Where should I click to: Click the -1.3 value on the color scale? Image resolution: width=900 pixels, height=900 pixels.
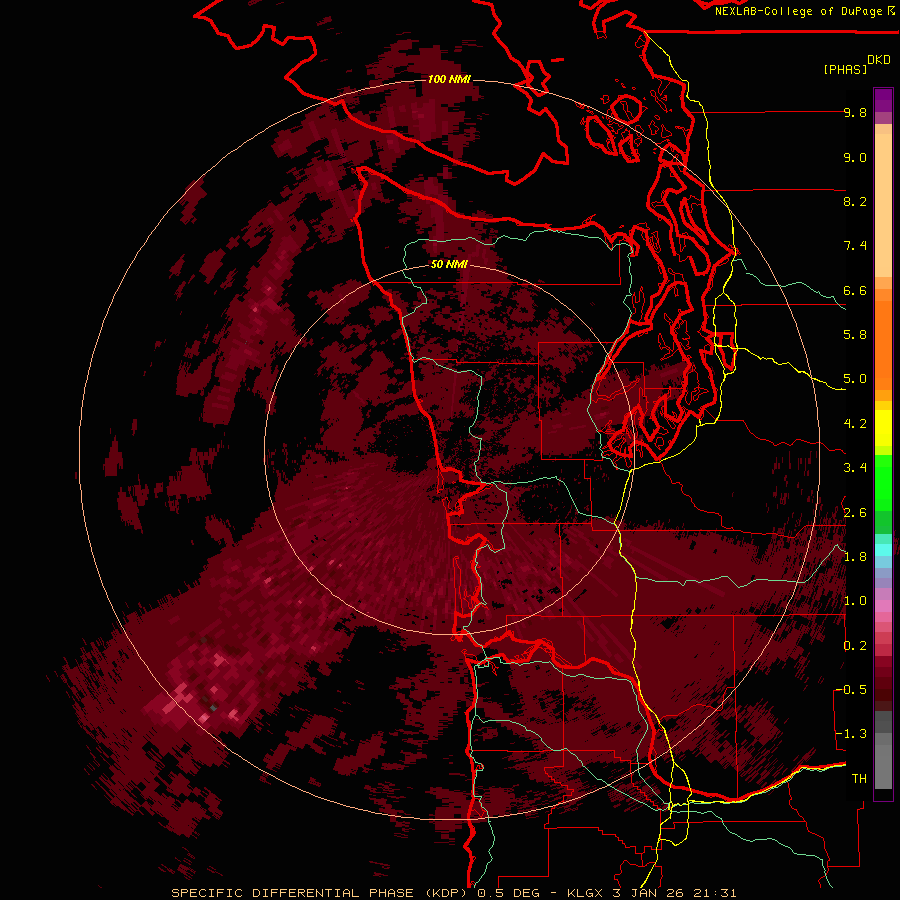(x=851, y=734)
